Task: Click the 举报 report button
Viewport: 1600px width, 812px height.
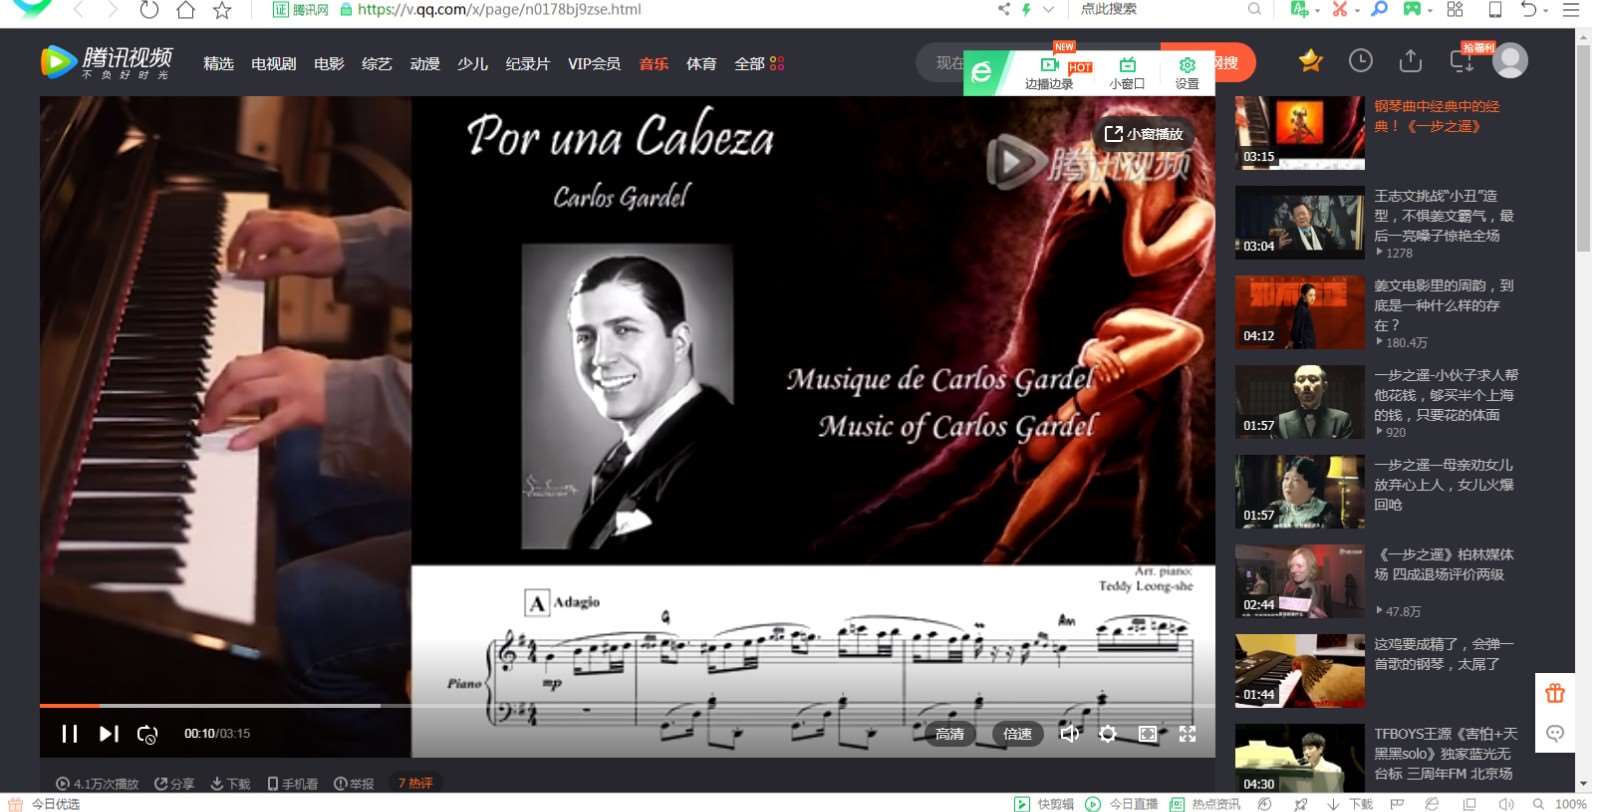Action: point(353,784)
